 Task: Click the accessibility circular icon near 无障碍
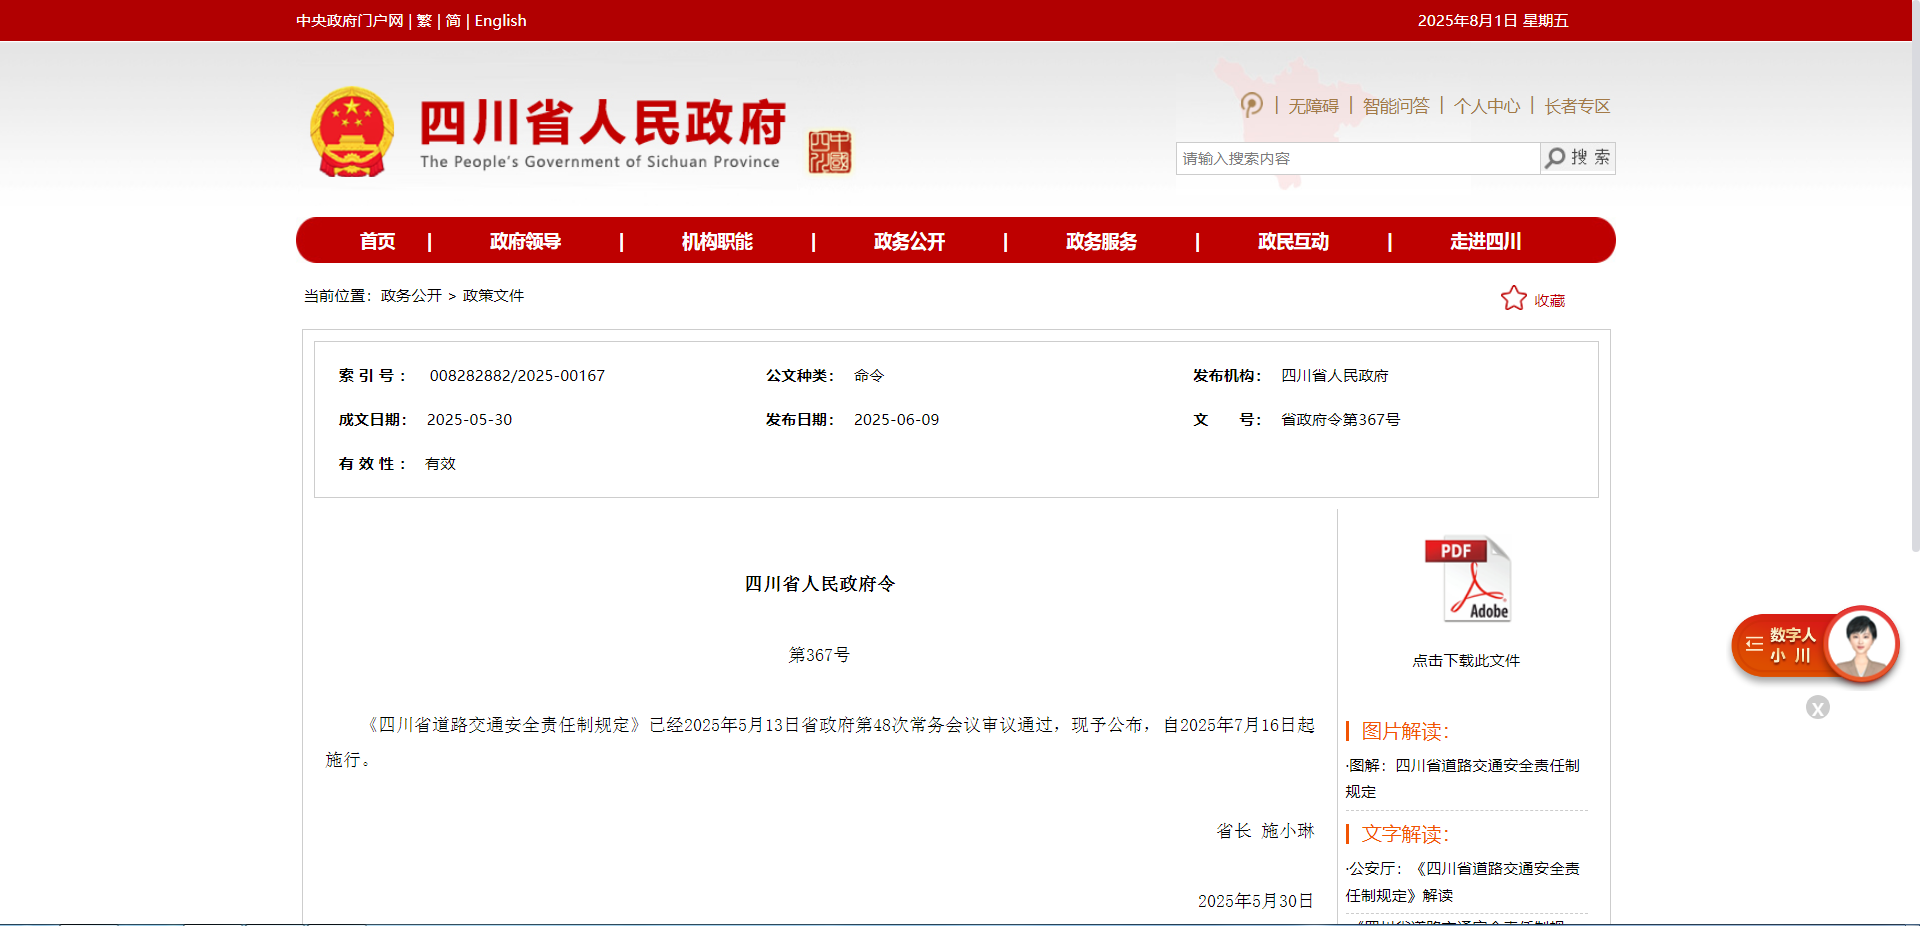coord(1251,105)
